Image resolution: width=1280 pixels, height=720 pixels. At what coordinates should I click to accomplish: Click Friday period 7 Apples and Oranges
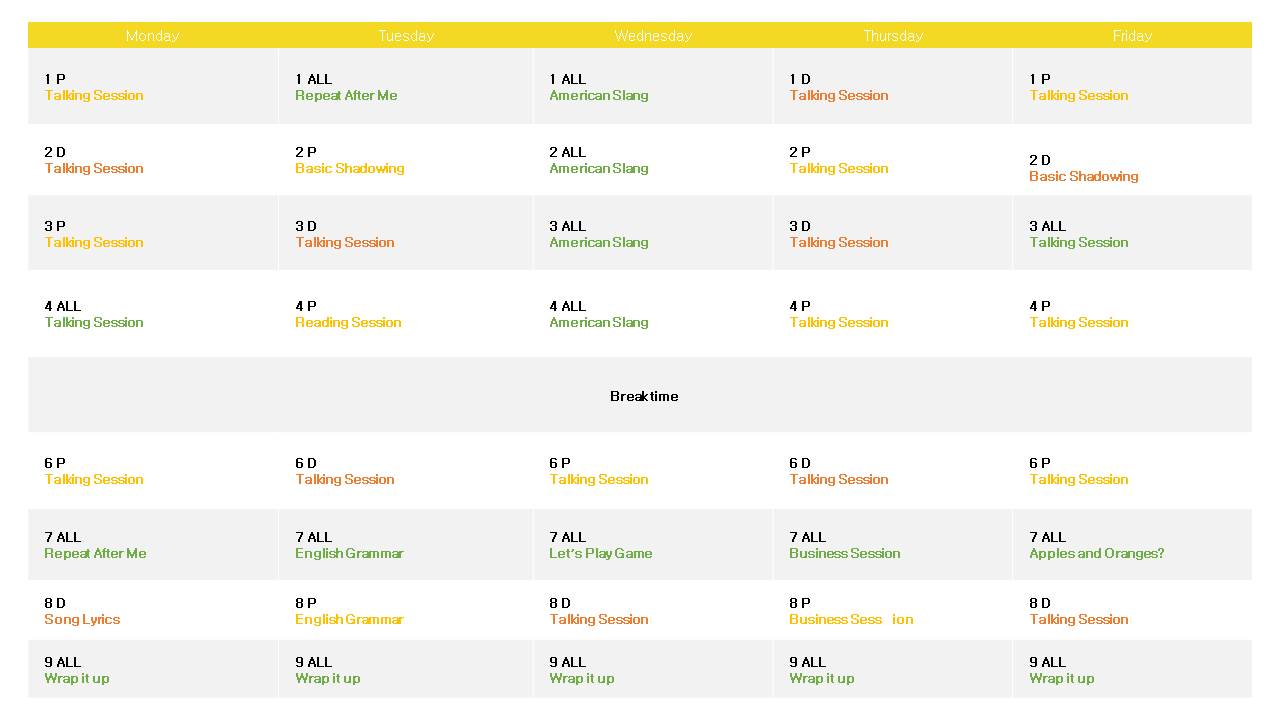1096,553
